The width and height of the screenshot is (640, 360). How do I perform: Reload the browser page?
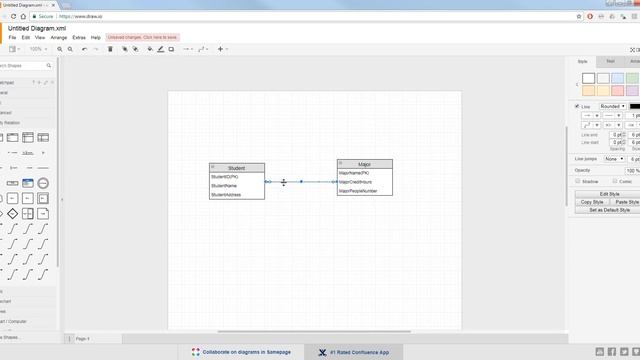click(13, 16)
